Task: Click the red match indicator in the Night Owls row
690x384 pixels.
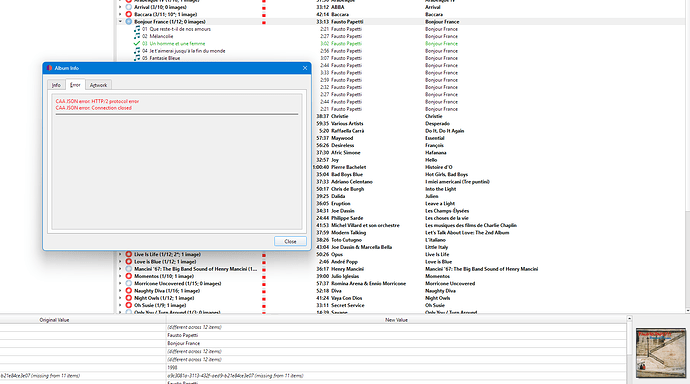Action: point(264,298)
